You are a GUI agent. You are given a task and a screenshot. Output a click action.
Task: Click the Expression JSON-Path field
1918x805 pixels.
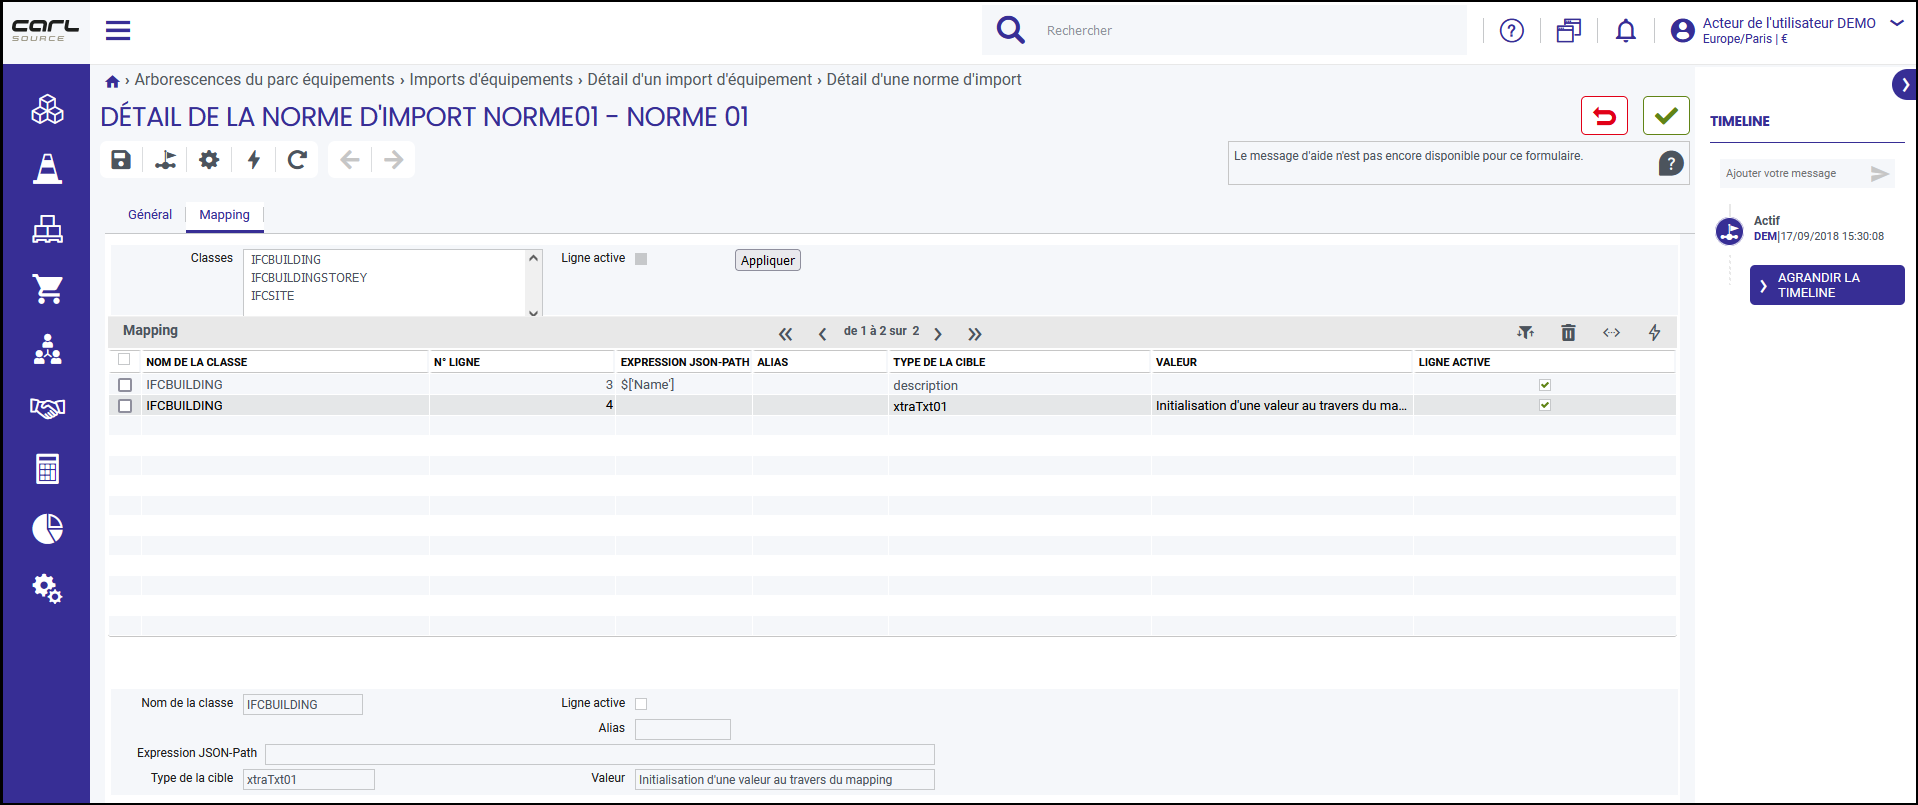coord(600,755)
